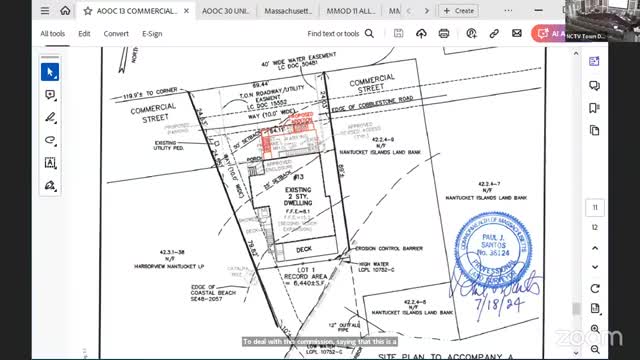
Task: Select the freehand draw tool
Action: click(50, 140)
